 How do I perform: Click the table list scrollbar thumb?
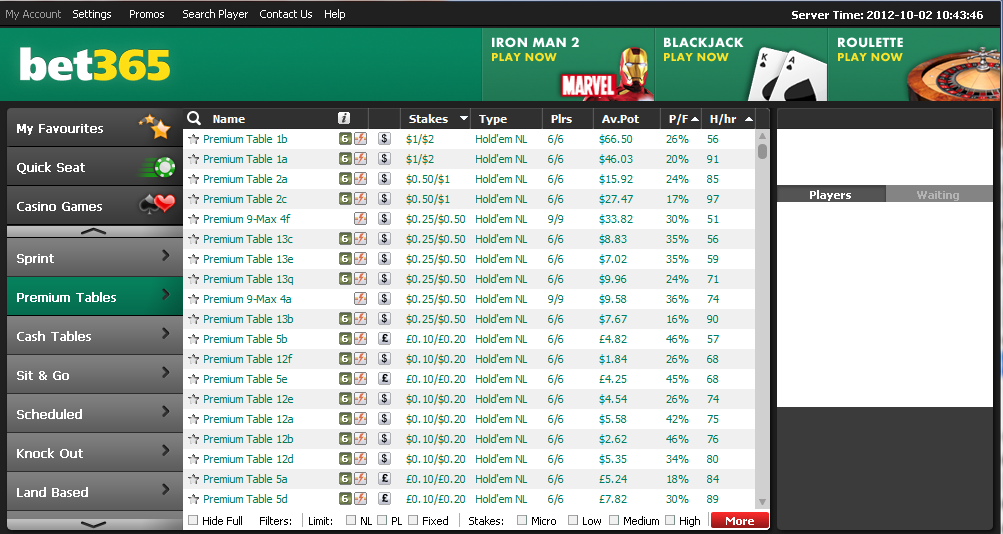tap(762, 151)
